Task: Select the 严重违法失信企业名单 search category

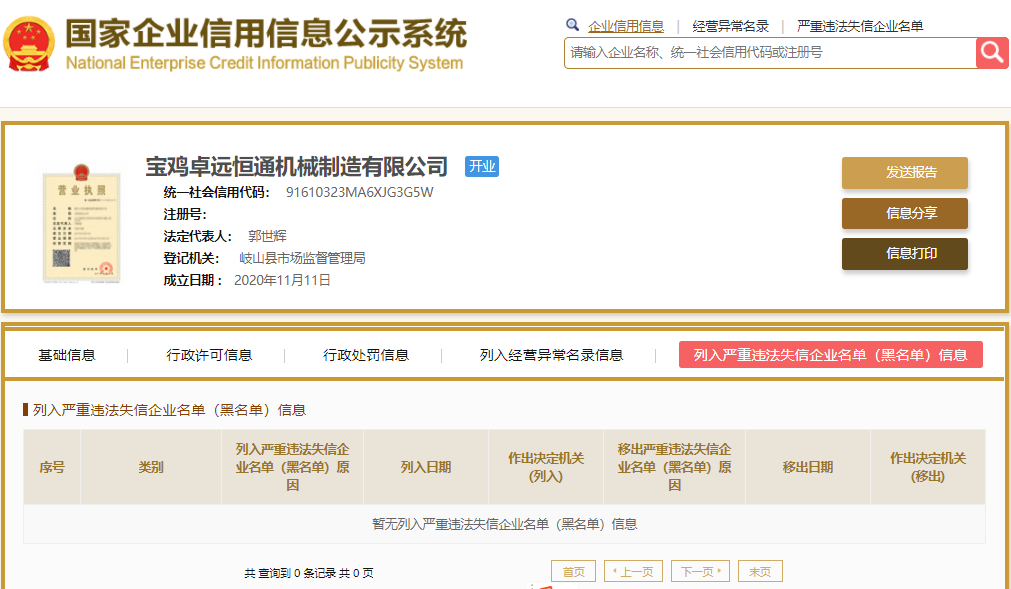Action: pyautogui.click(x=860, y=26)
